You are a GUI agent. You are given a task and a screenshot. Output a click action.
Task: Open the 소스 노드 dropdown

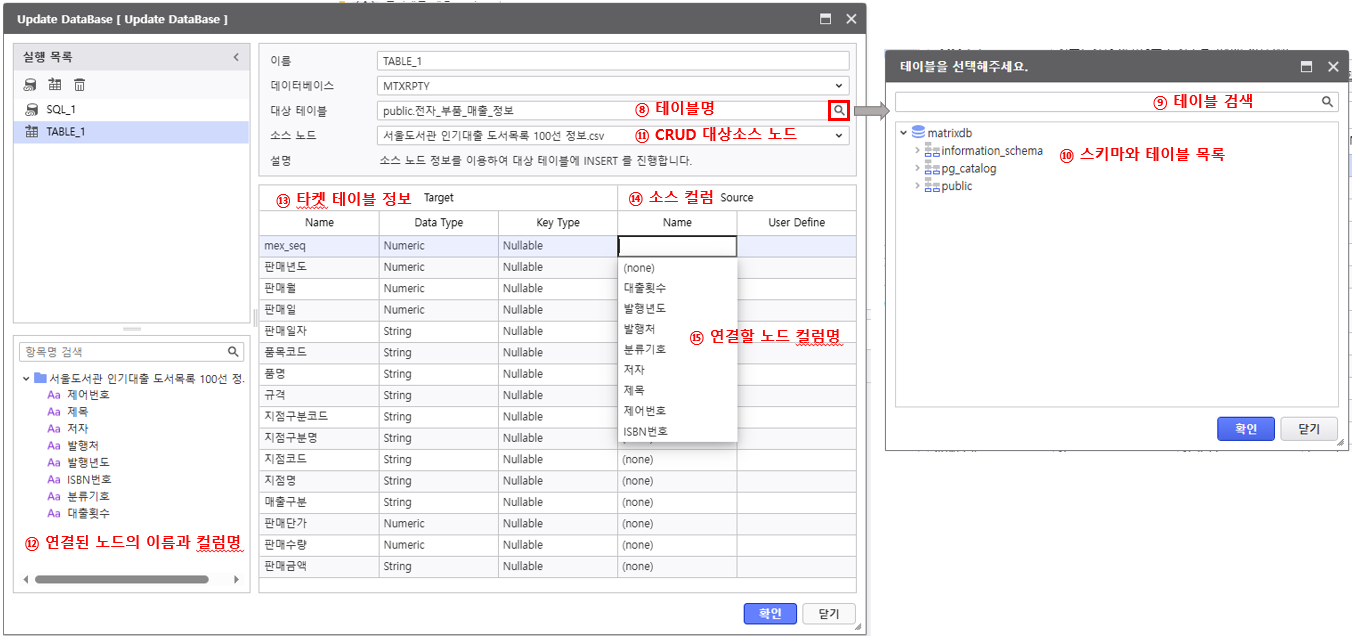840,135
